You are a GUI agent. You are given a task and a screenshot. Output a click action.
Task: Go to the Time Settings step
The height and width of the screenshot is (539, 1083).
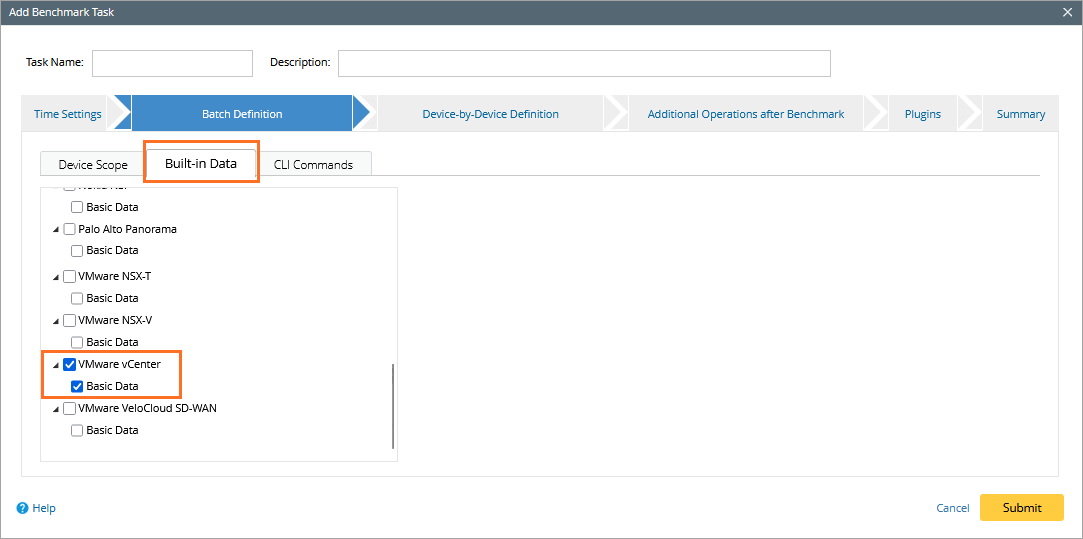point(68,114)
